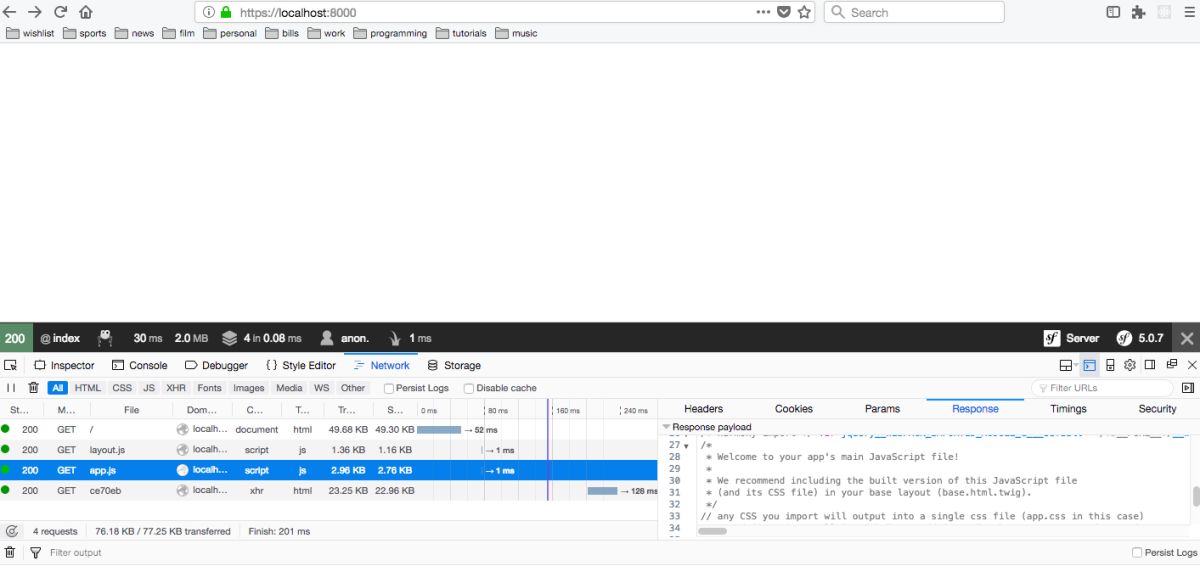Reload the current page
Image resolution: width=1200 pixels, height=583 pixels.
point(60,12)
